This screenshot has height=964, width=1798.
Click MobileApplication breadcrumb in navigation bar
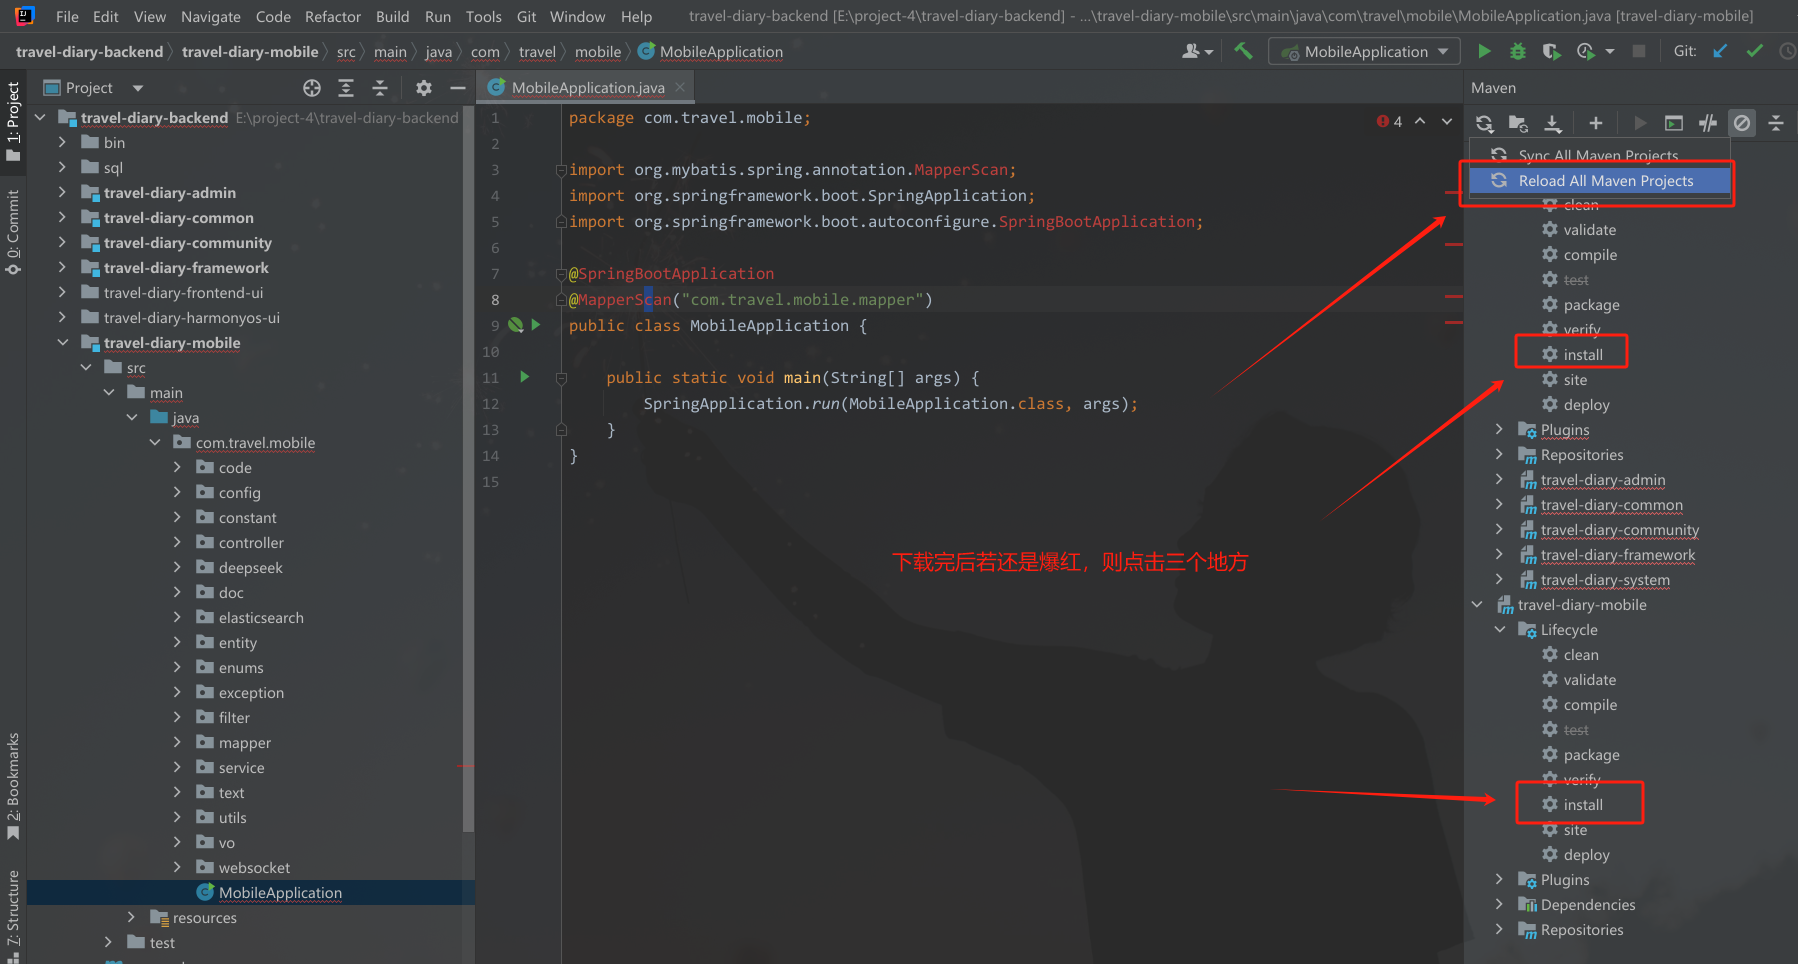pos(711,52)
